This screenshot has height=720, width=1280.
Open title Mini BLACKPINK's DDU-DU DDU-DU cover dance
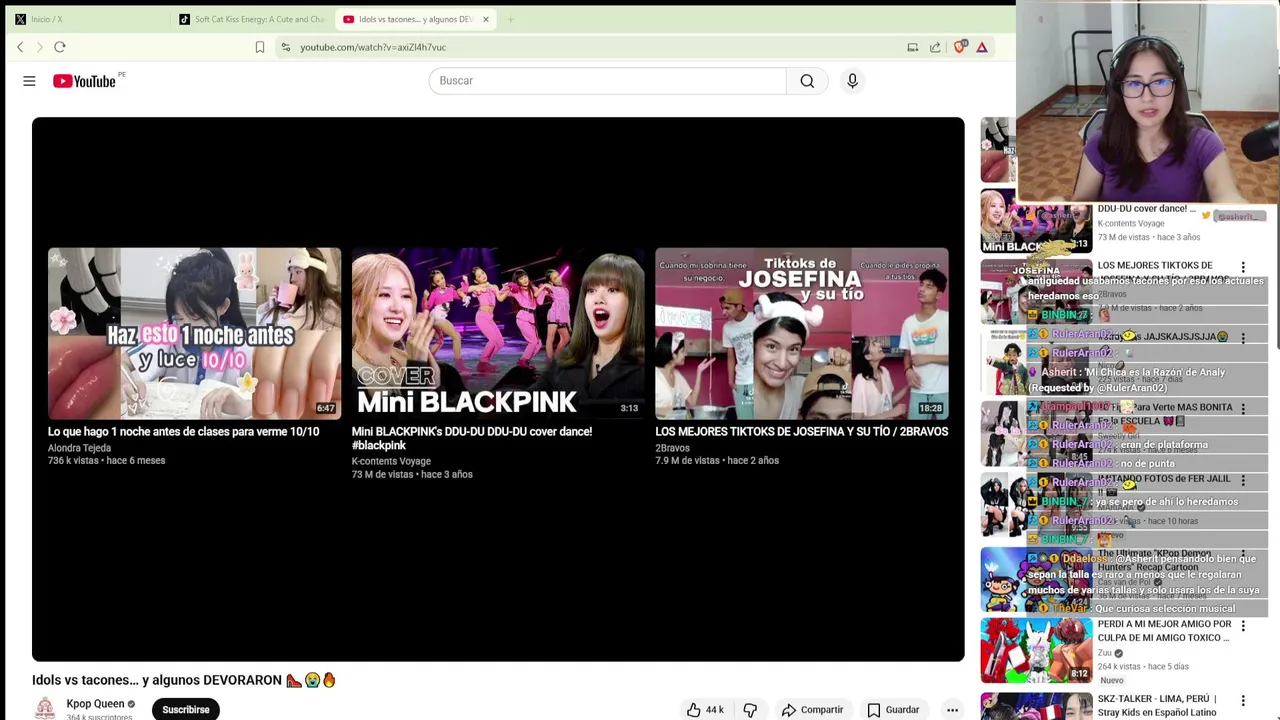[472, 438]
